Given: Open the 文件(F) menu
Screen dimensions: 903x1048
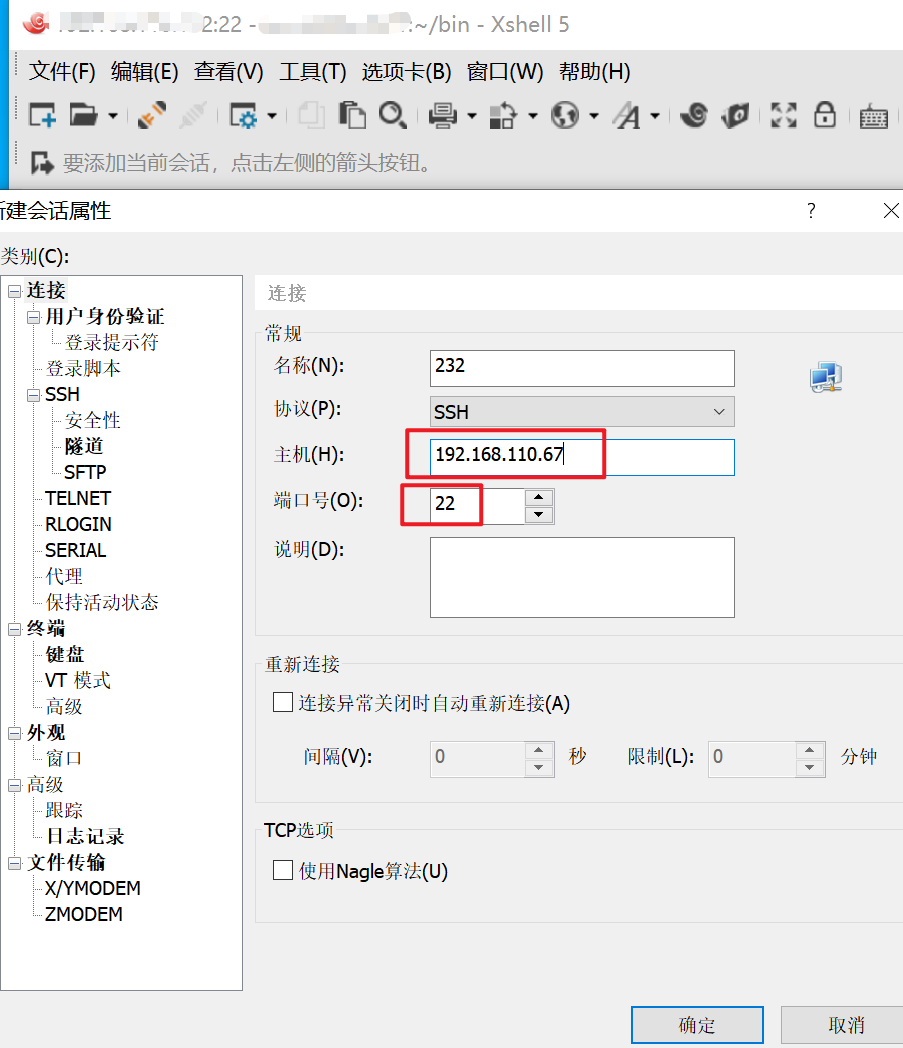Looking at the screenshot, I should [62, 71].
